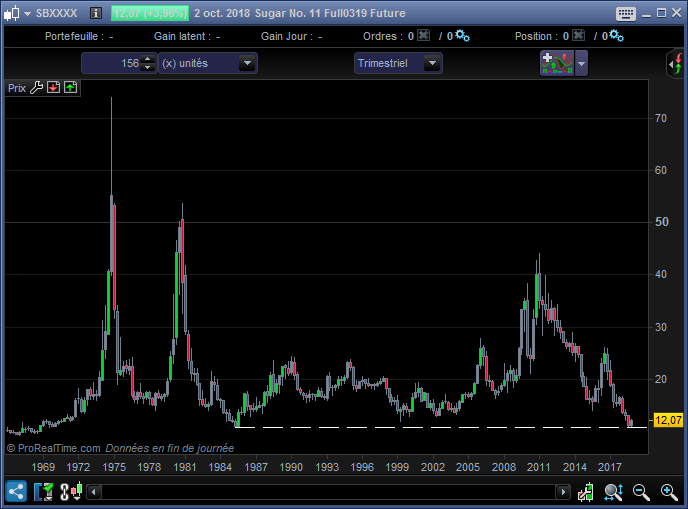688x509 pixels.
Task: Cancel orders using the X next to Ordres
Action: pyautogui.click(x=423, y=36)
